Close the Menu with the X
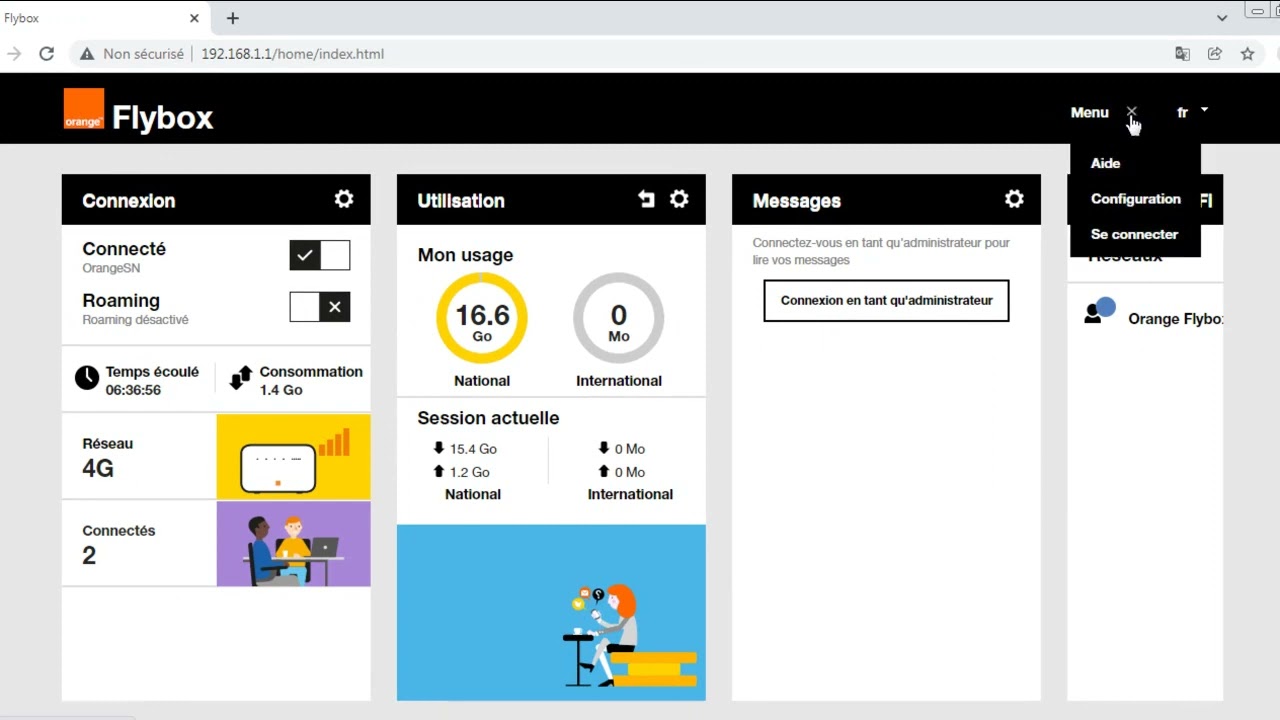 coord(1132,112)
